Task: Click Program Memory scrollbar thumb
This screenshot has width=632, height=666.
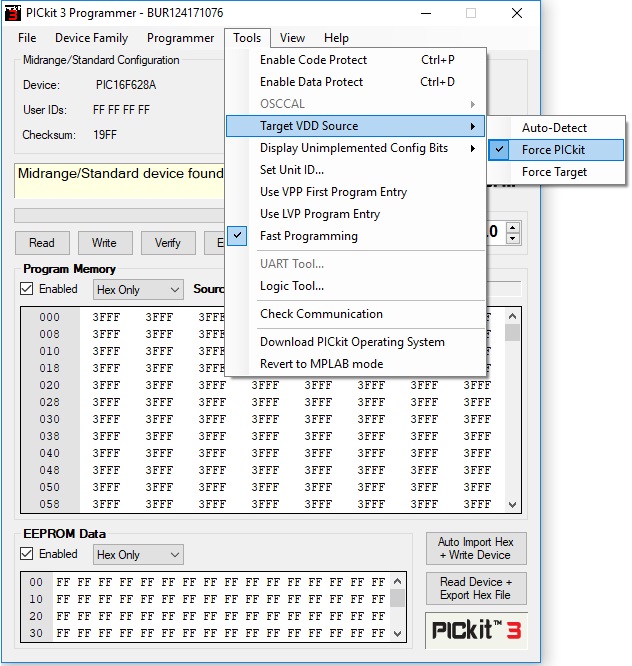Action: (x=513, y=333)
